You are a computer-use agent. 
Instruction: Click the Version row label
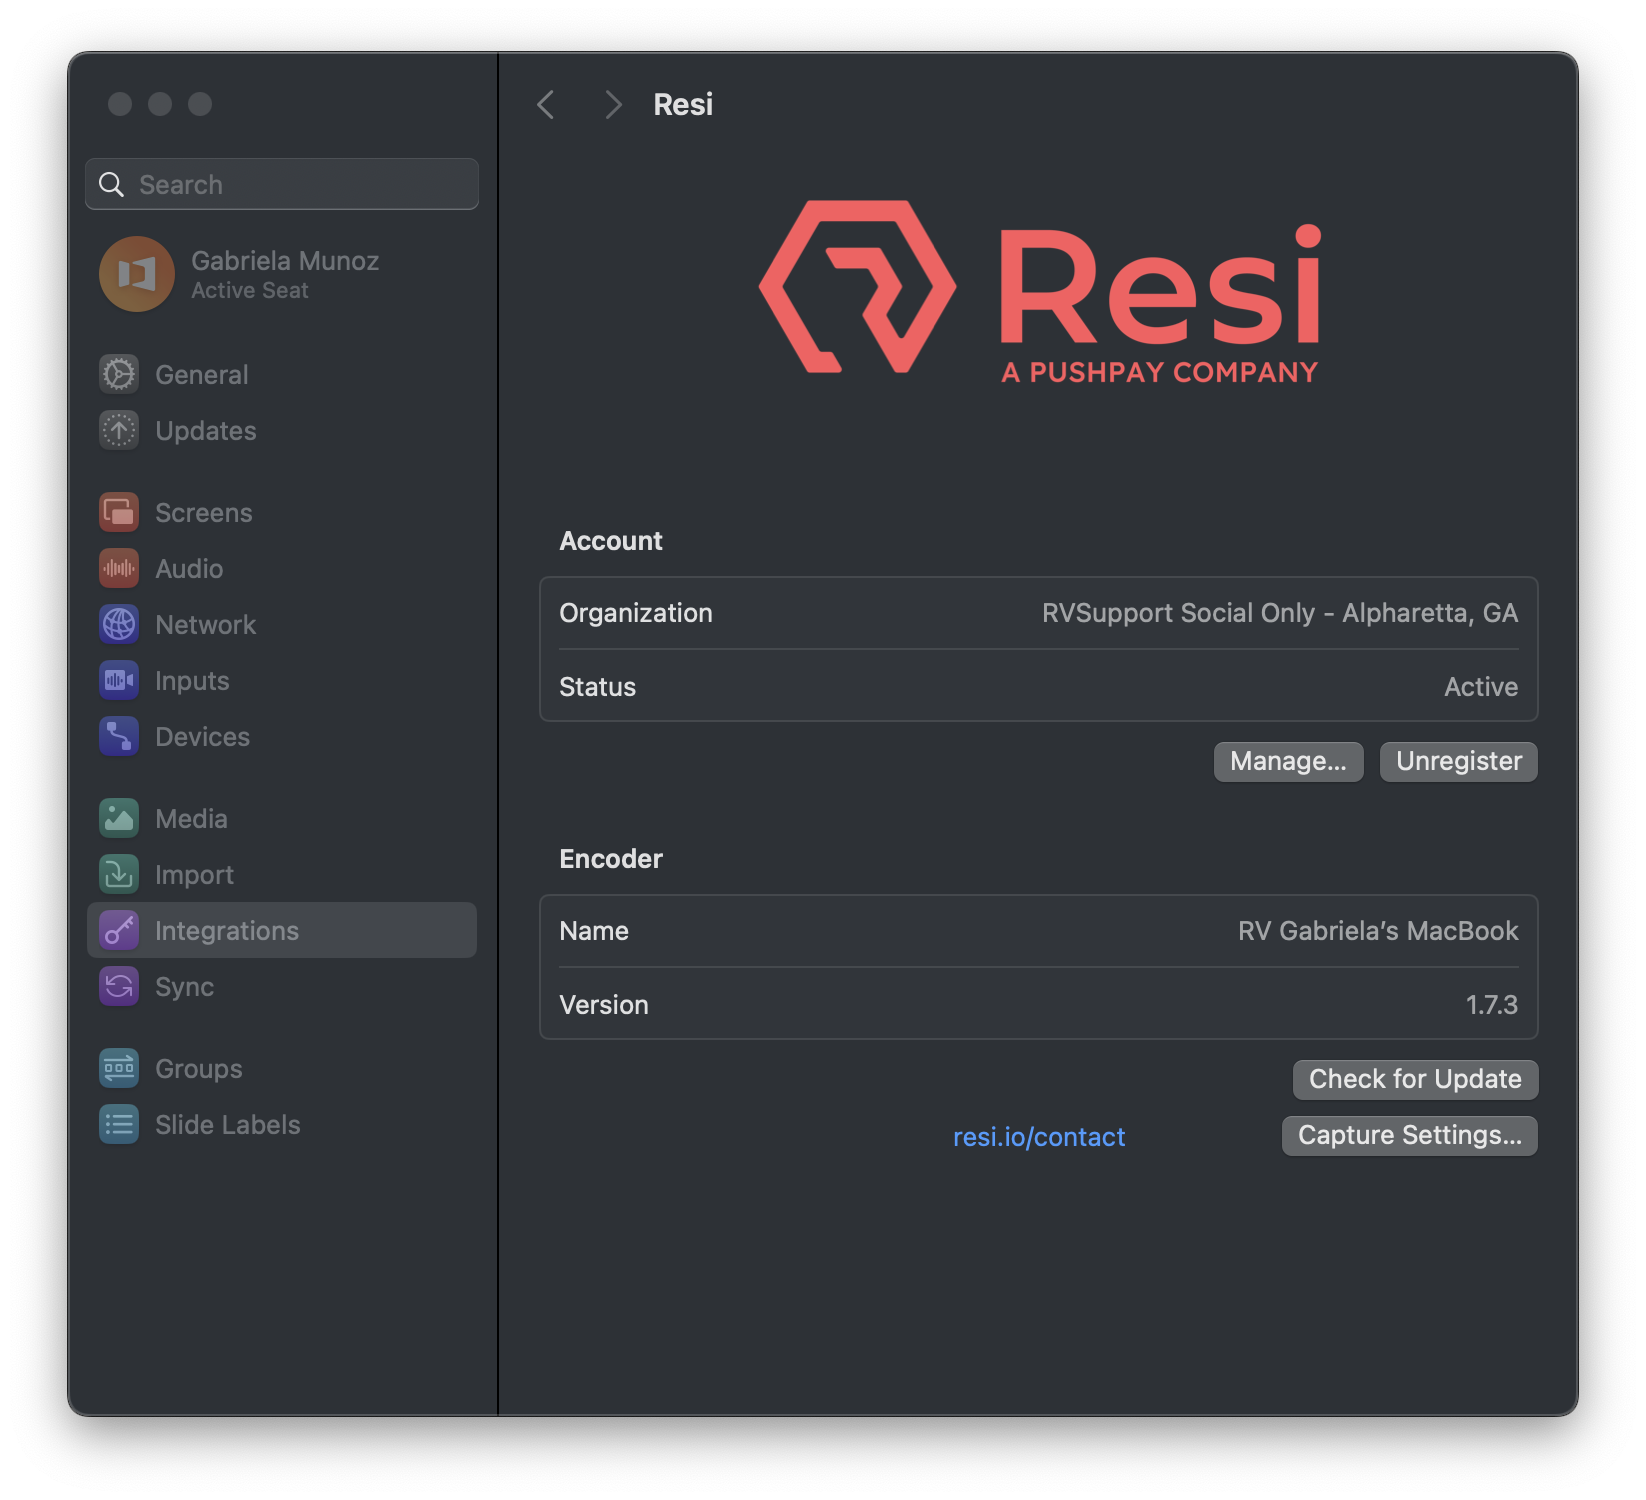click(x=604, y=1004)
